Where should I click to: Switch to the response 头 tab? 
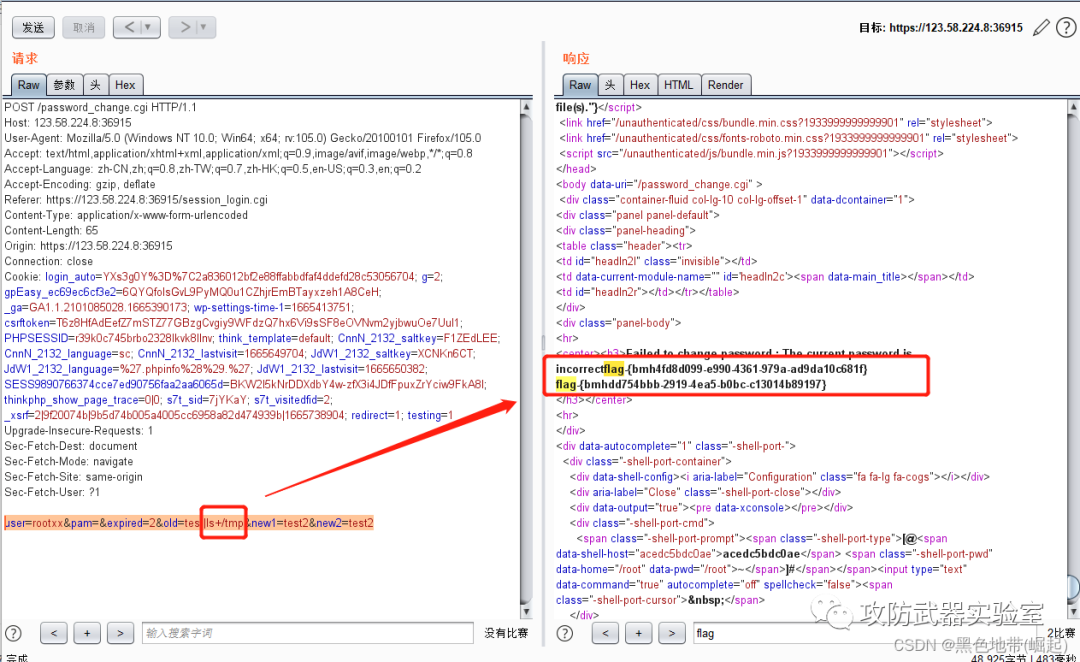610,85
